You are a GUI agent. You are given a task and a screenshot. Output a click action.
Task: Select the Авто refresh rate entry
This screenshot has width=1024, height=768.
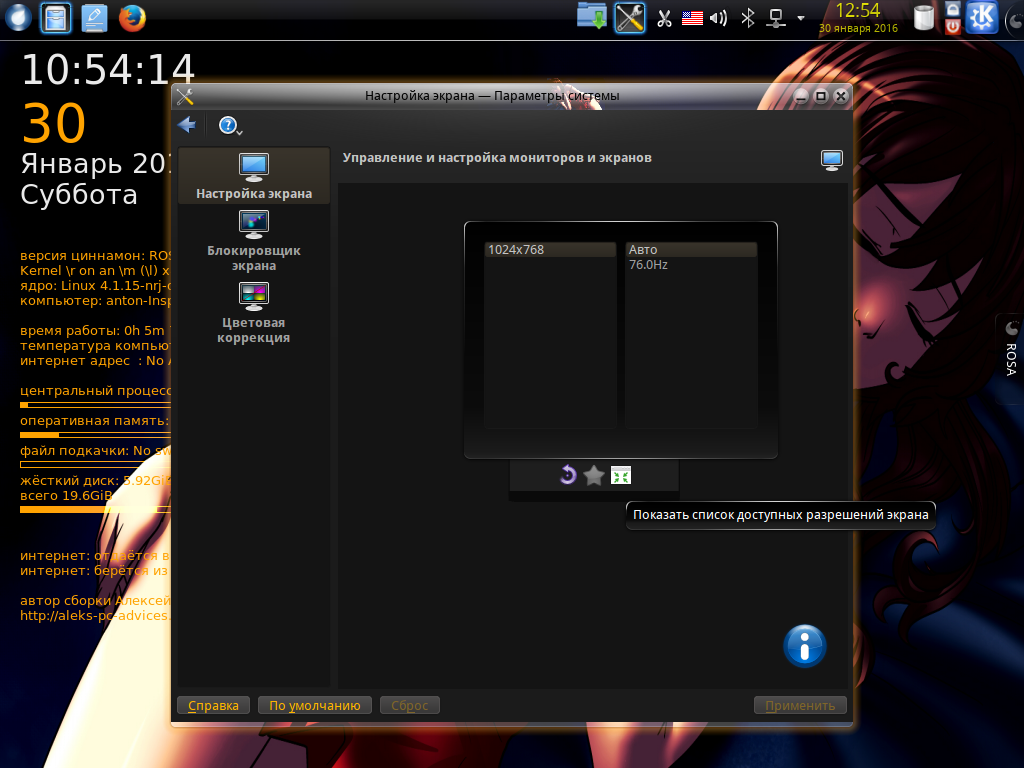tap(691, 249)
